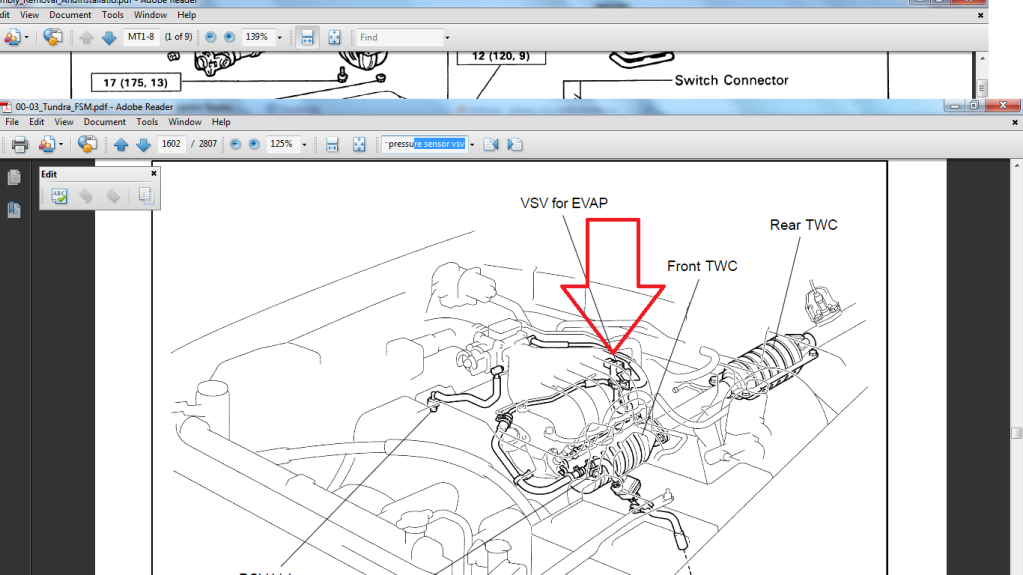
Task: Click page number field showing 1602
Action: tap(171, 144)
